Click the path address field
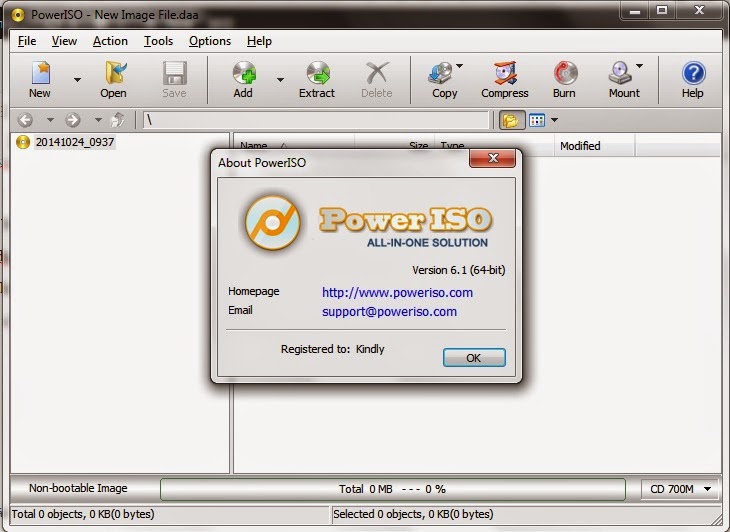This screenshot has height=532, width=730. pyautogui.click(x=316, y=120)
